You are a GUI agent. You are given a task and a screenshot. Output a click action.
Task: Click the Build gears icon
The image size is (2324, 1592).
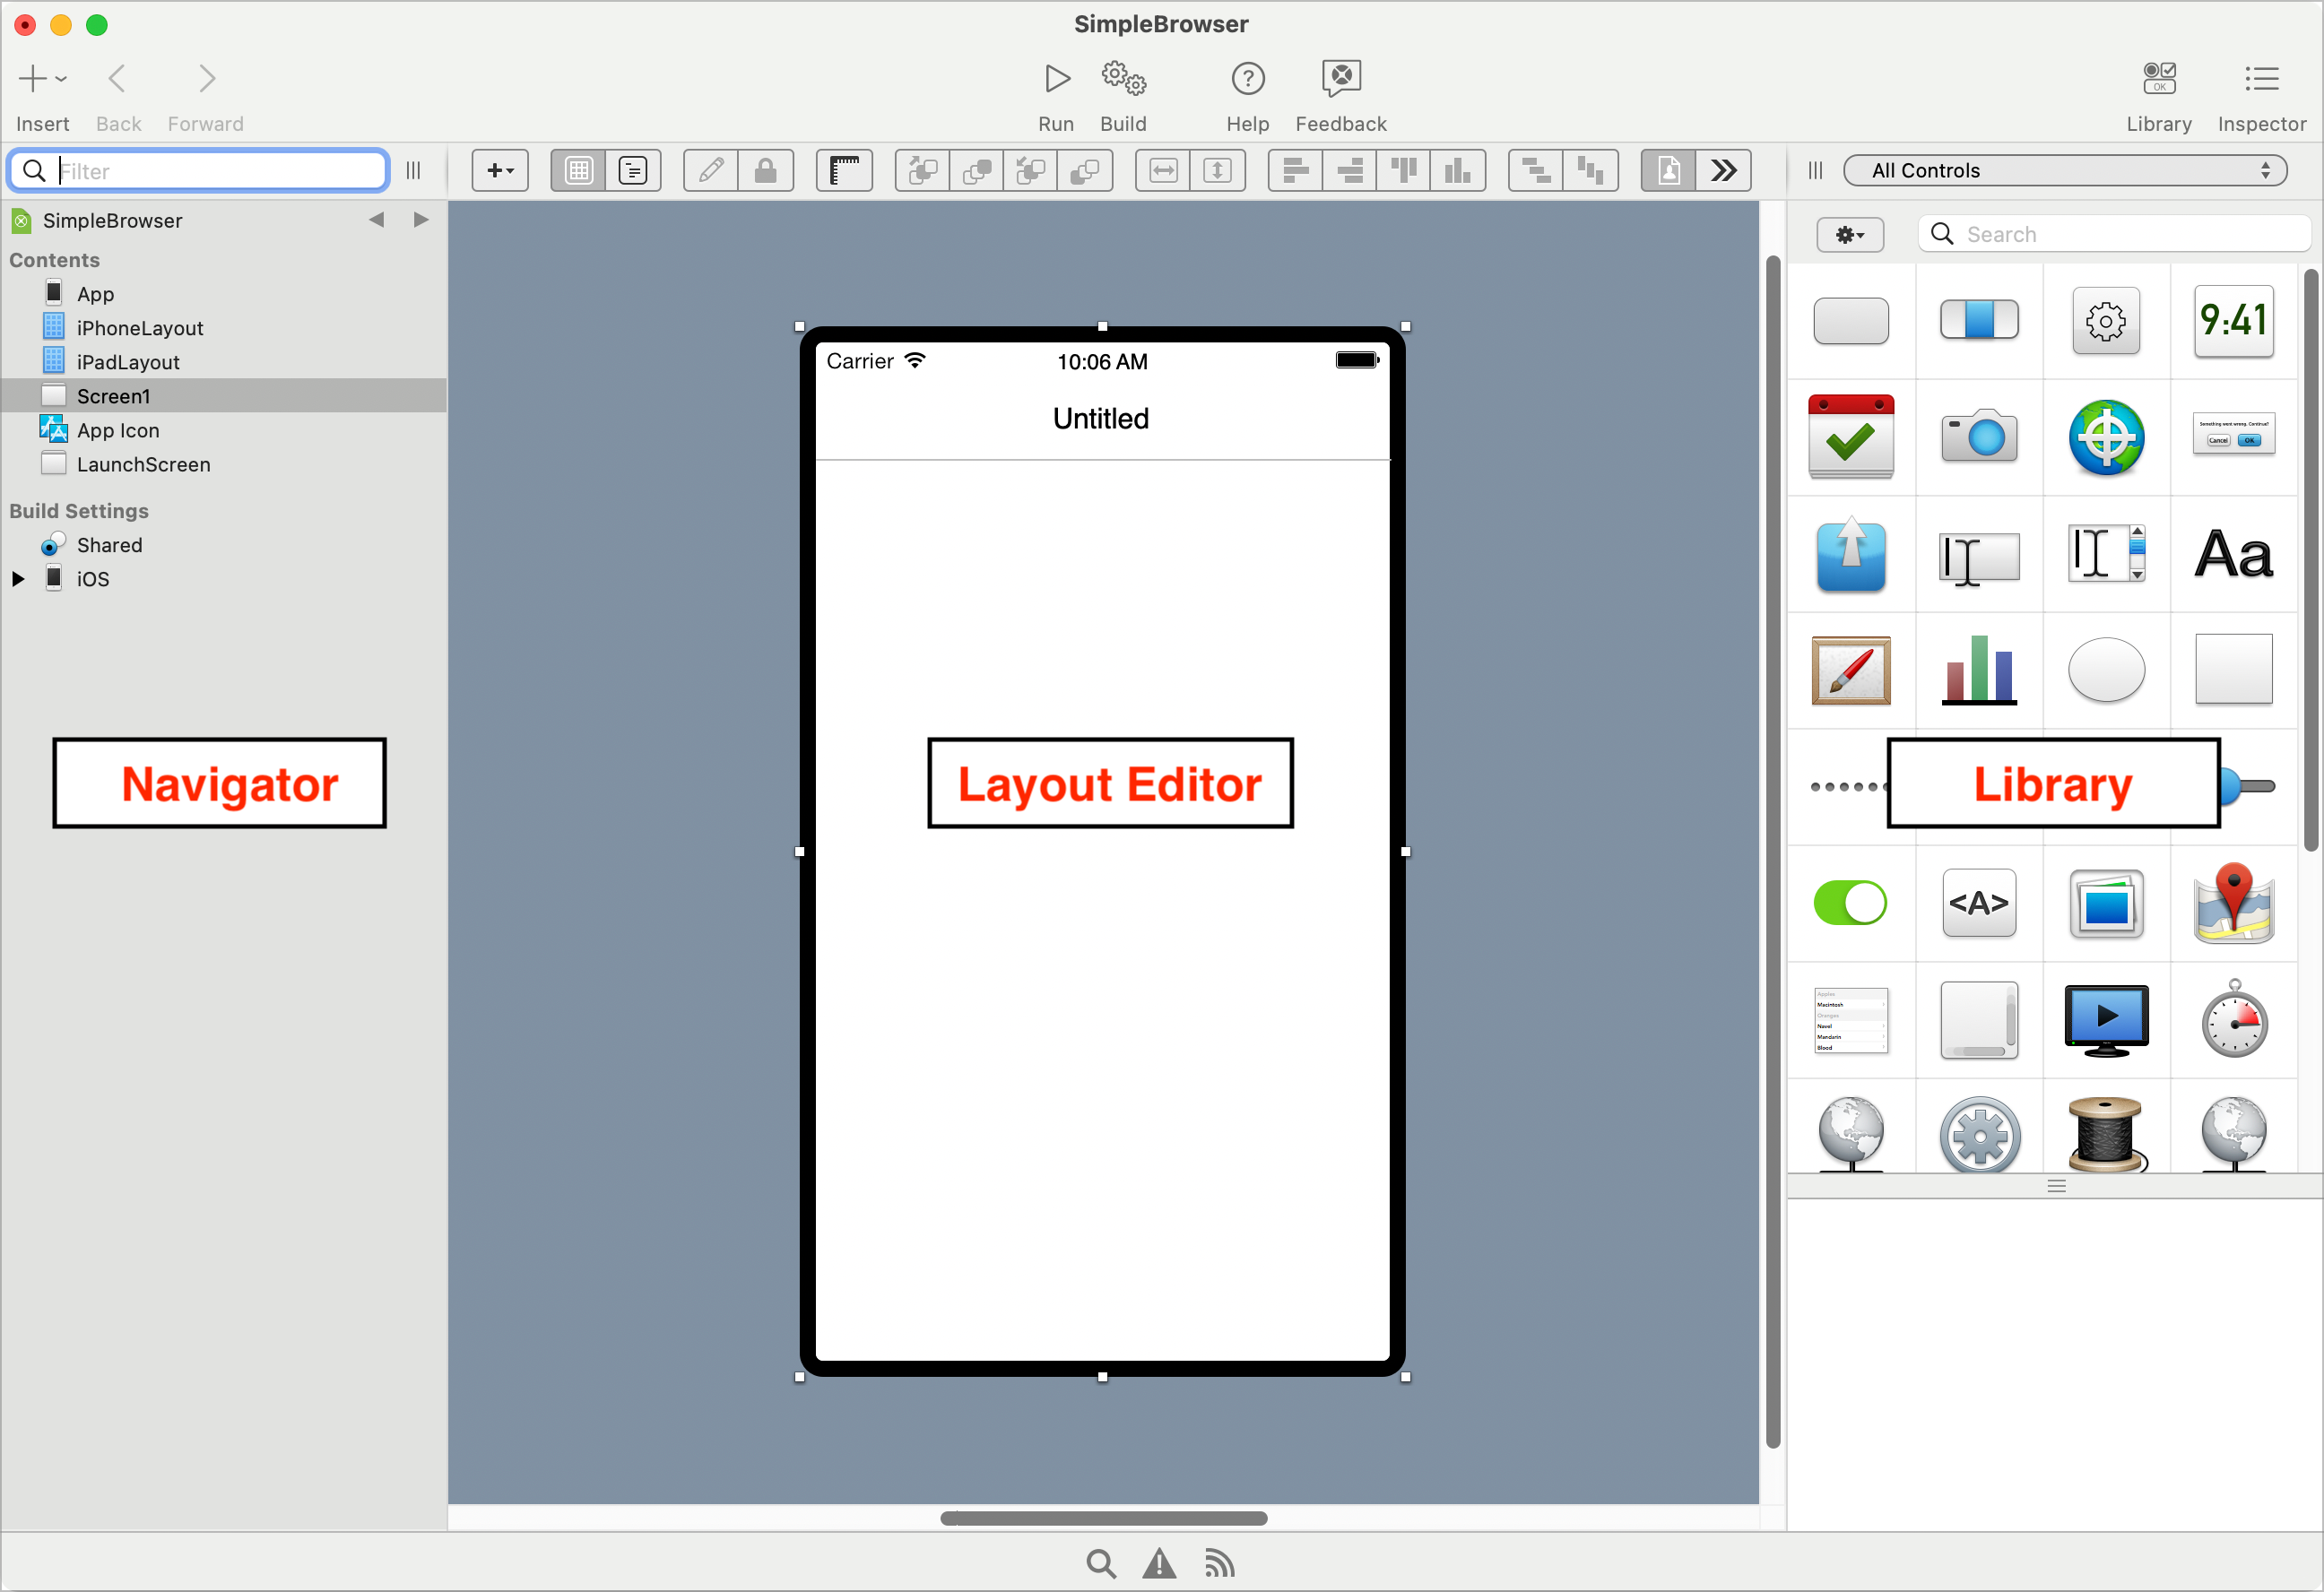(1123, 79)
